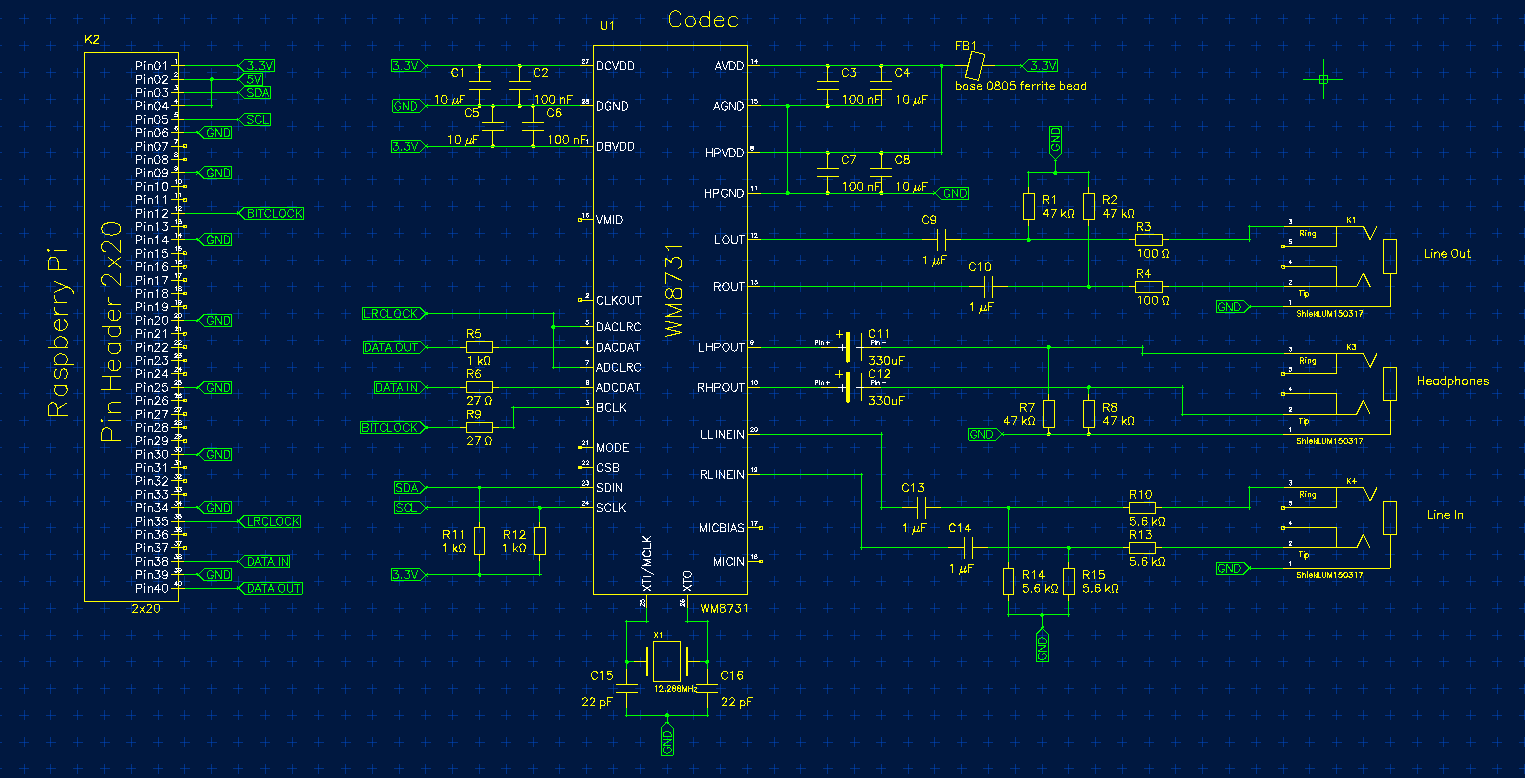This screenshot has height=778, width=1525.
Task: Select capacitor C8 near HPVDD
Action: click(881, 173)
